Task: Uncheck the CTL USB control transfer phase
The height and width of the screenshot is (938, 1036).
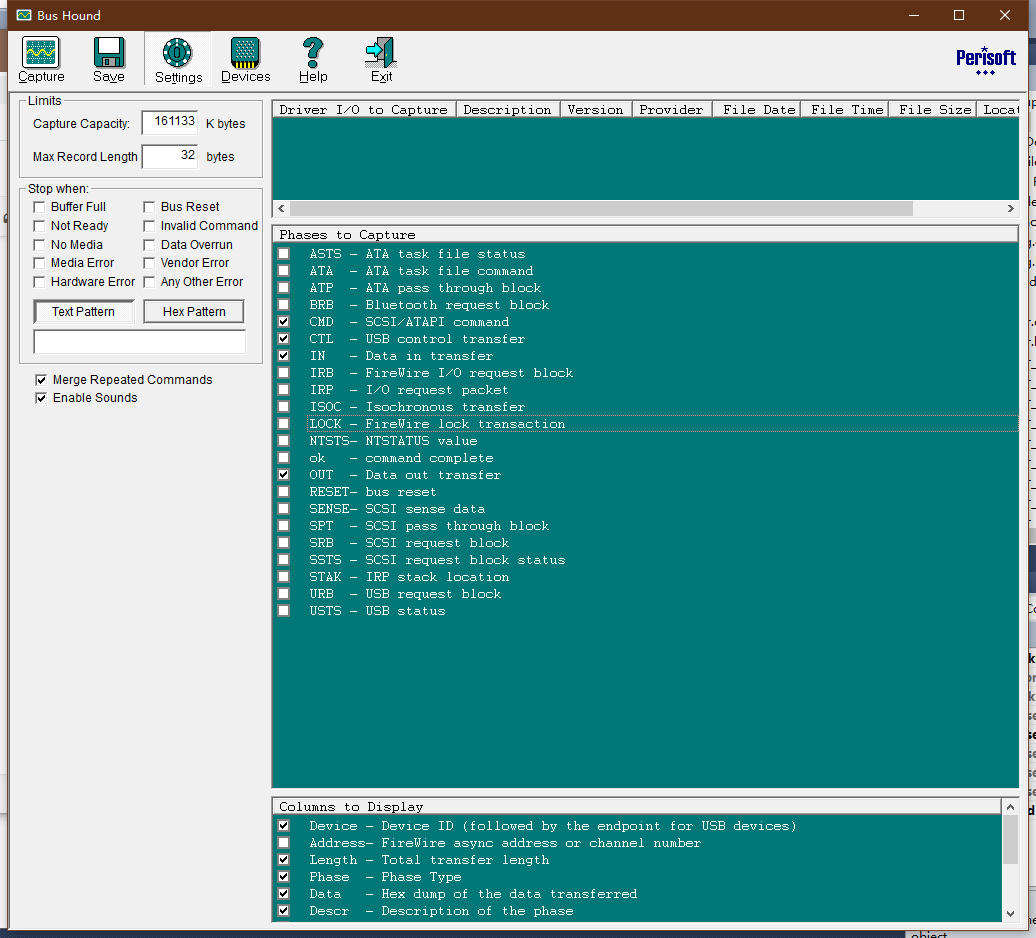Action: [x=284, y=339]
